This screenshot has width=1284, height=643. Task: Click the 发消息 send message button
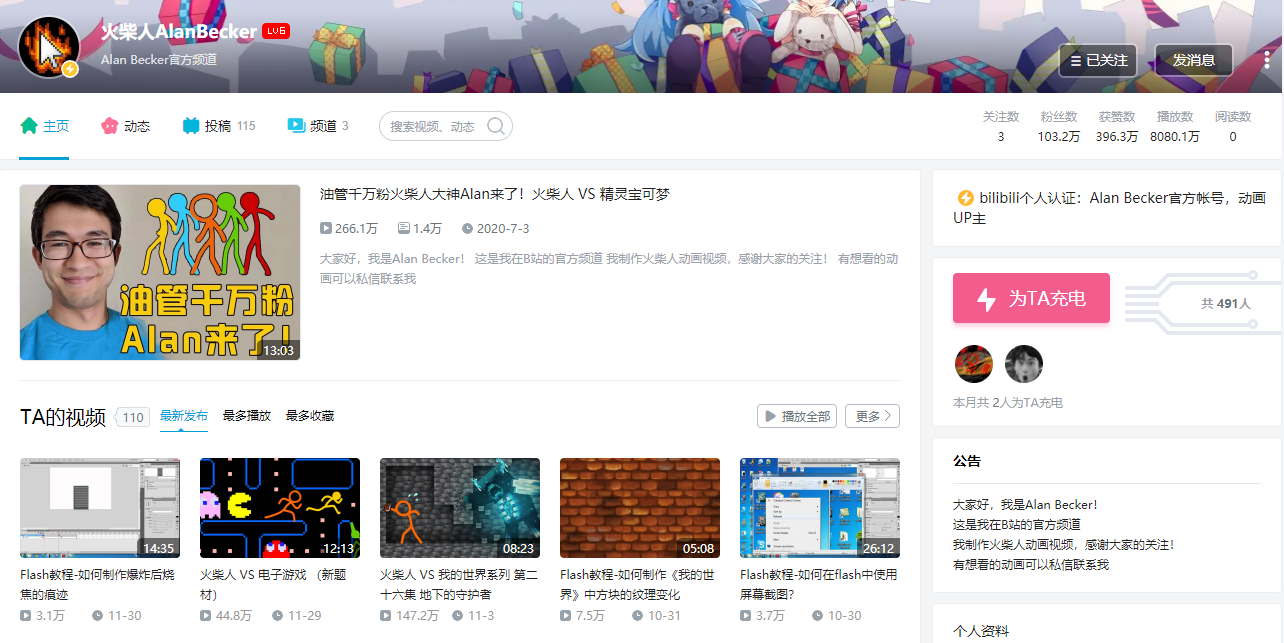1194,60
